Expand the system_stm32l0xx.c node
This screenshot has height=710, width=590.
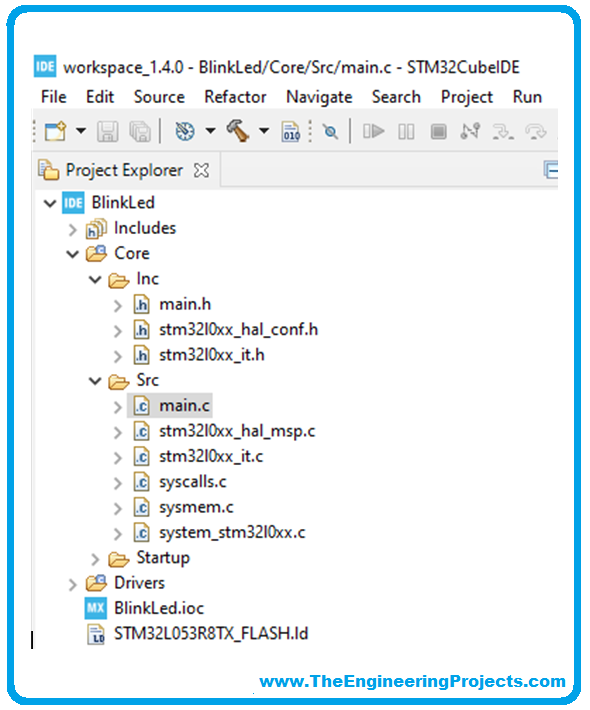(118, 534)
